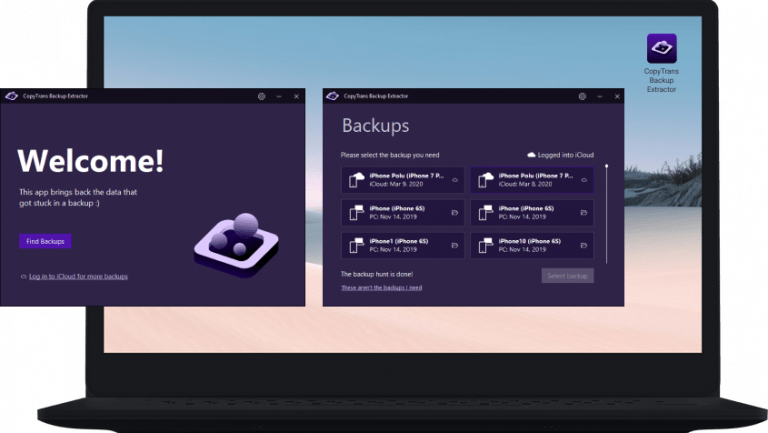
Task: Minimize the Welcome window
Action: 279,96
